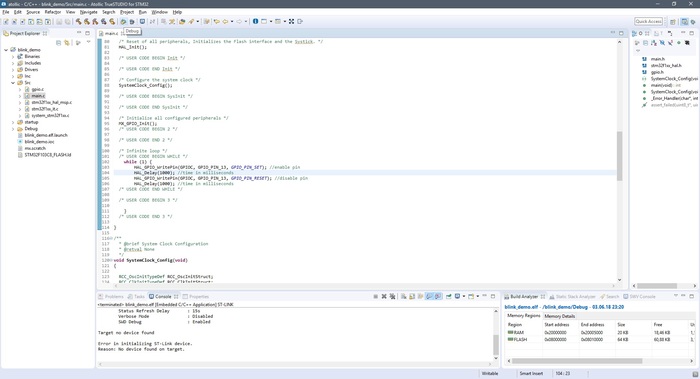This screenshot has width=700, height=379.
Task: Switch to the Debug perspective bug icon
Action: click(693, 21)
